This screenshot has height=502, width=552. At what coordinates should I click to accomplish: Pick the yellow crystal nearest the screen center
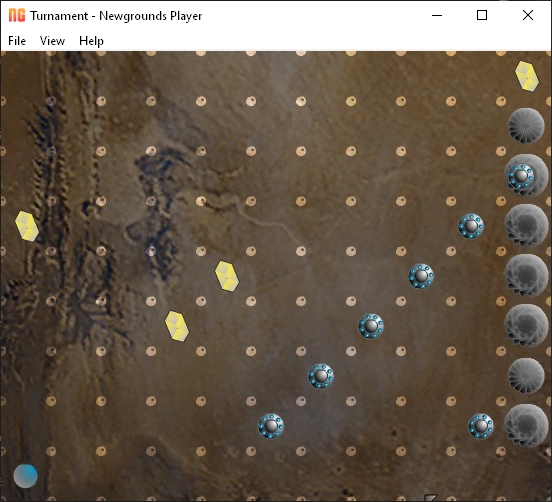point(227,276)
